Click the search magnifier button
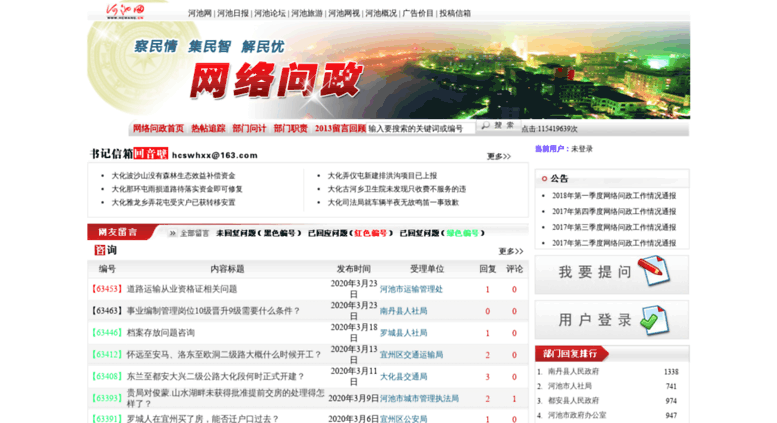 [x=498, y=126]
